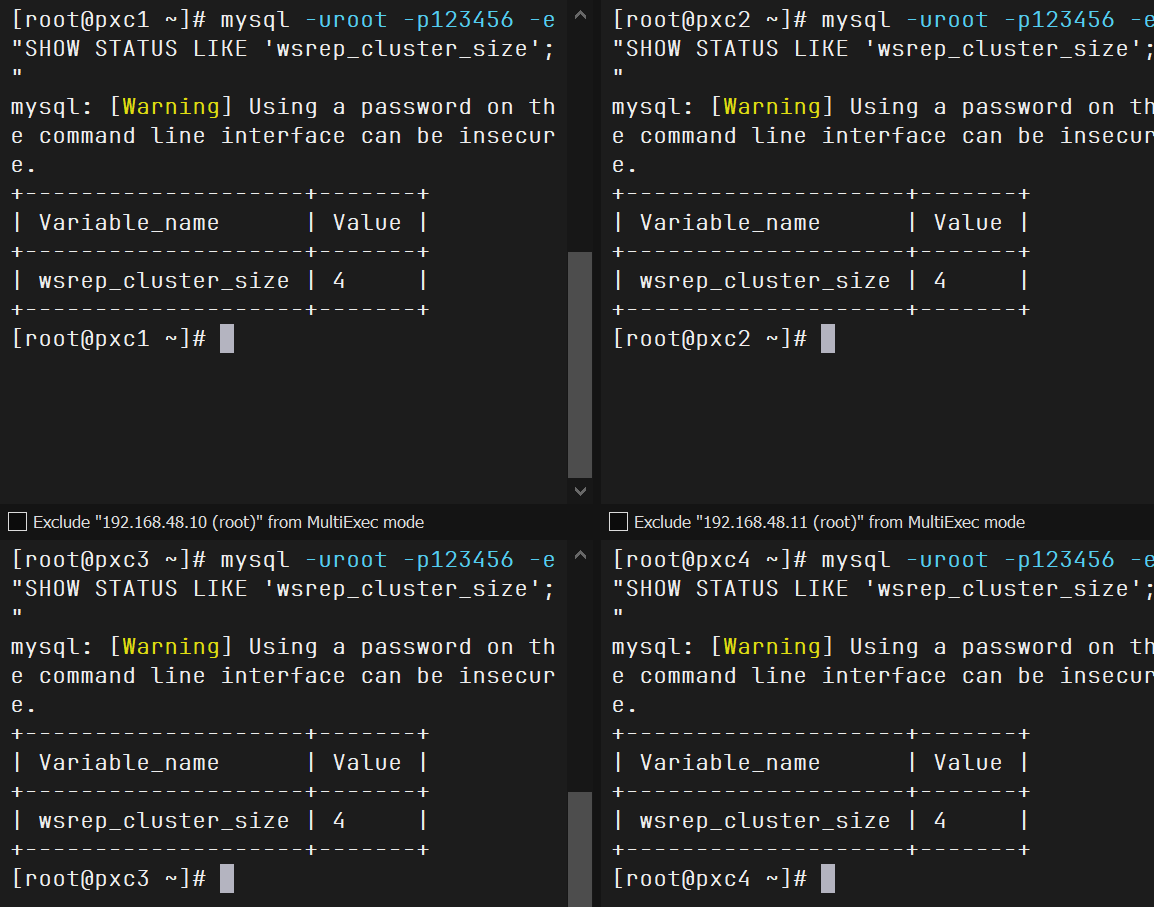This screenshot has height=907, width=1154.
Task: Click the cluster size value 4 in pxc2
Action: [x=940, y=281]
